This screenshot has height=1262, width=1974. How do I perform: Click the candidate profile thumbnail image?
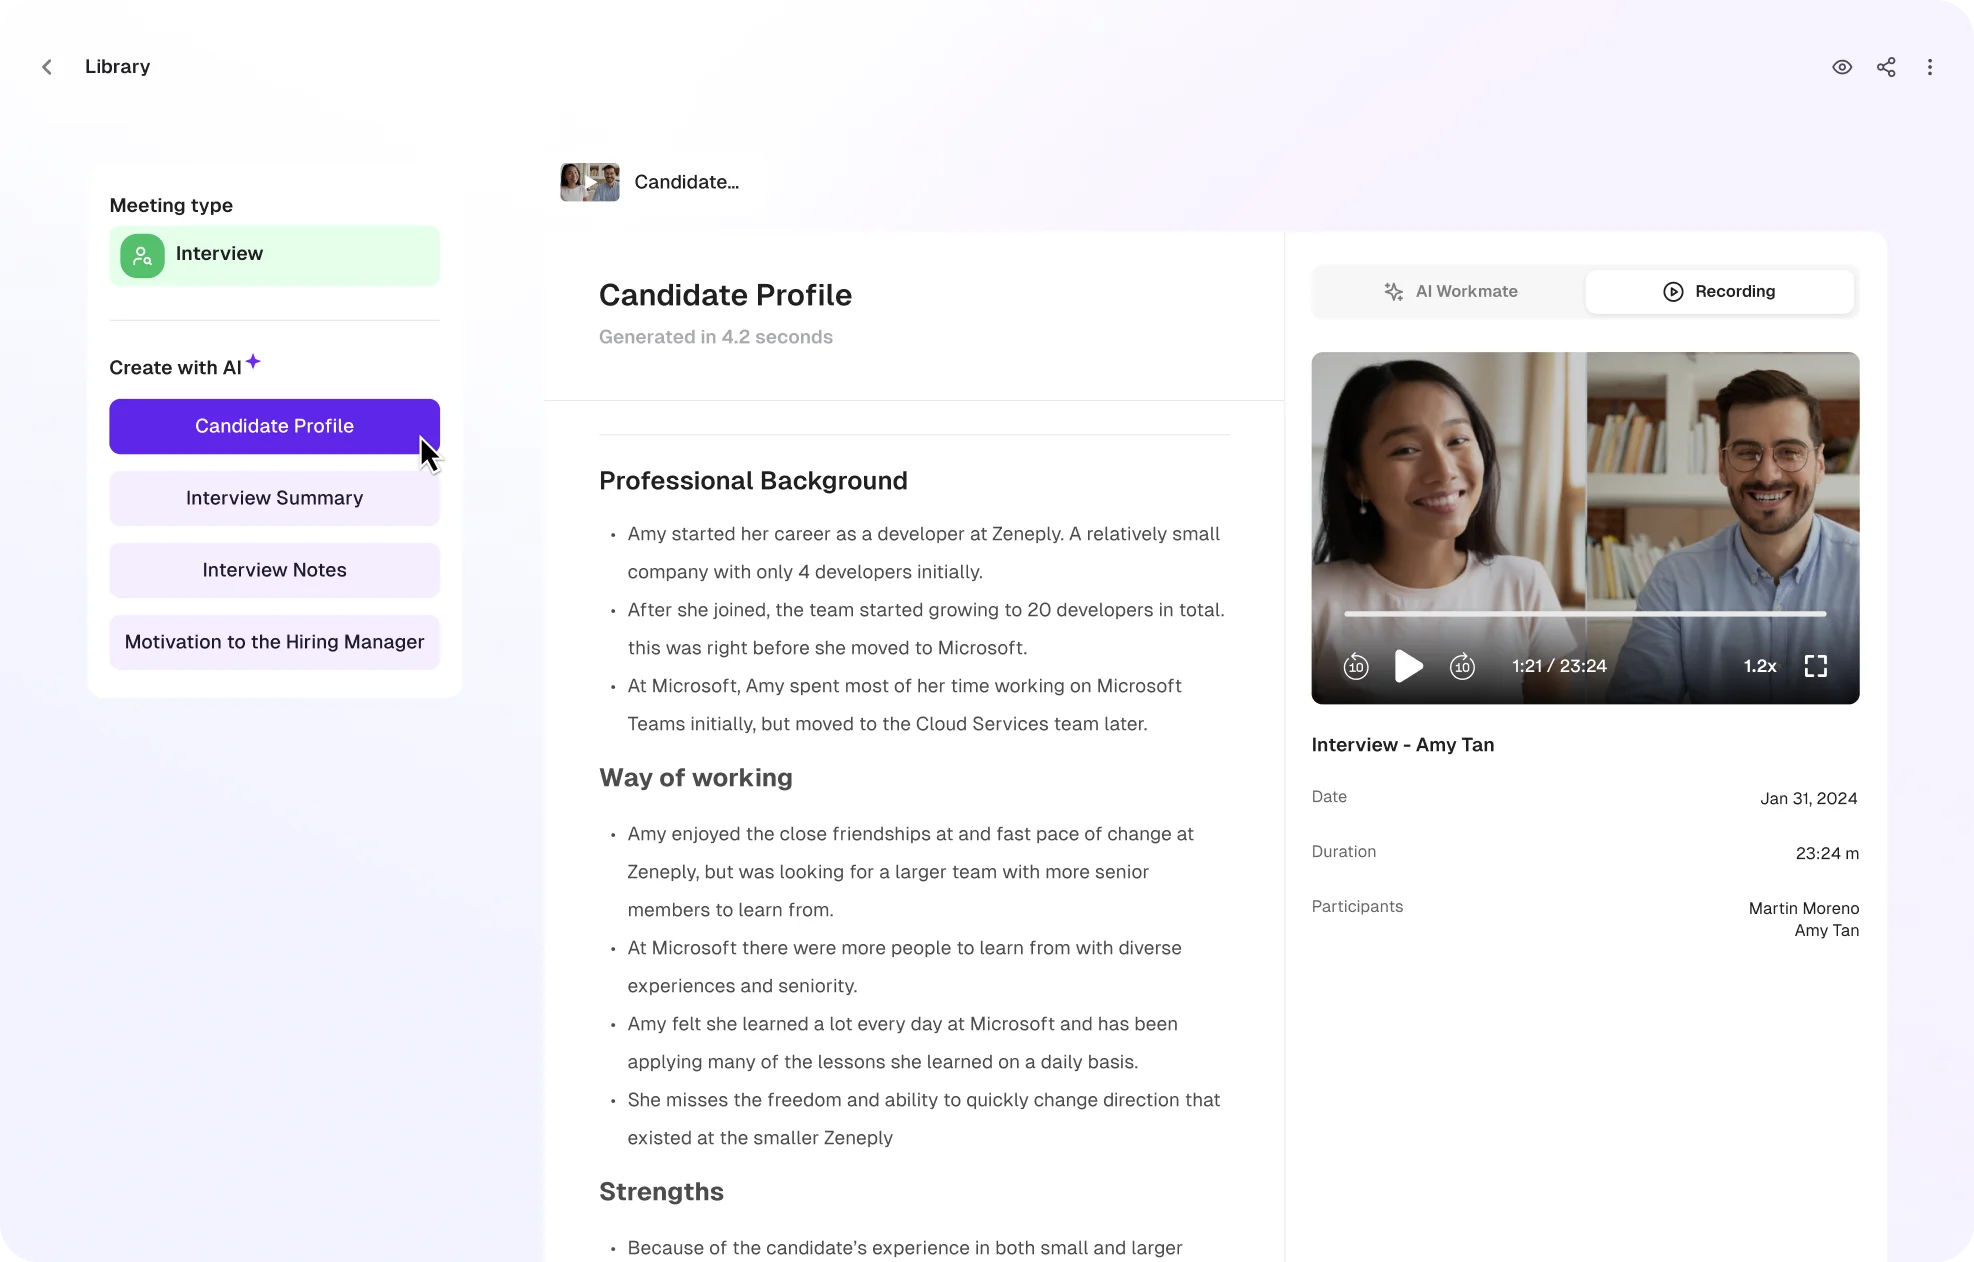tap(590, 181)
